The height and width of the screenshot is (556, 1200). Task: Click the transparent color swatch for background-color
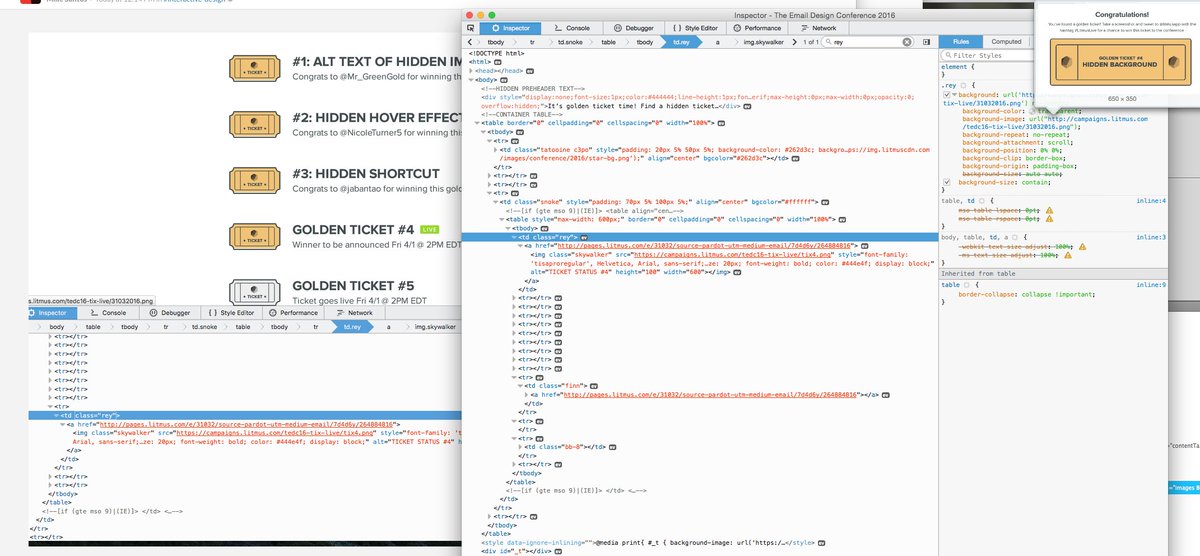(1034, 110)
